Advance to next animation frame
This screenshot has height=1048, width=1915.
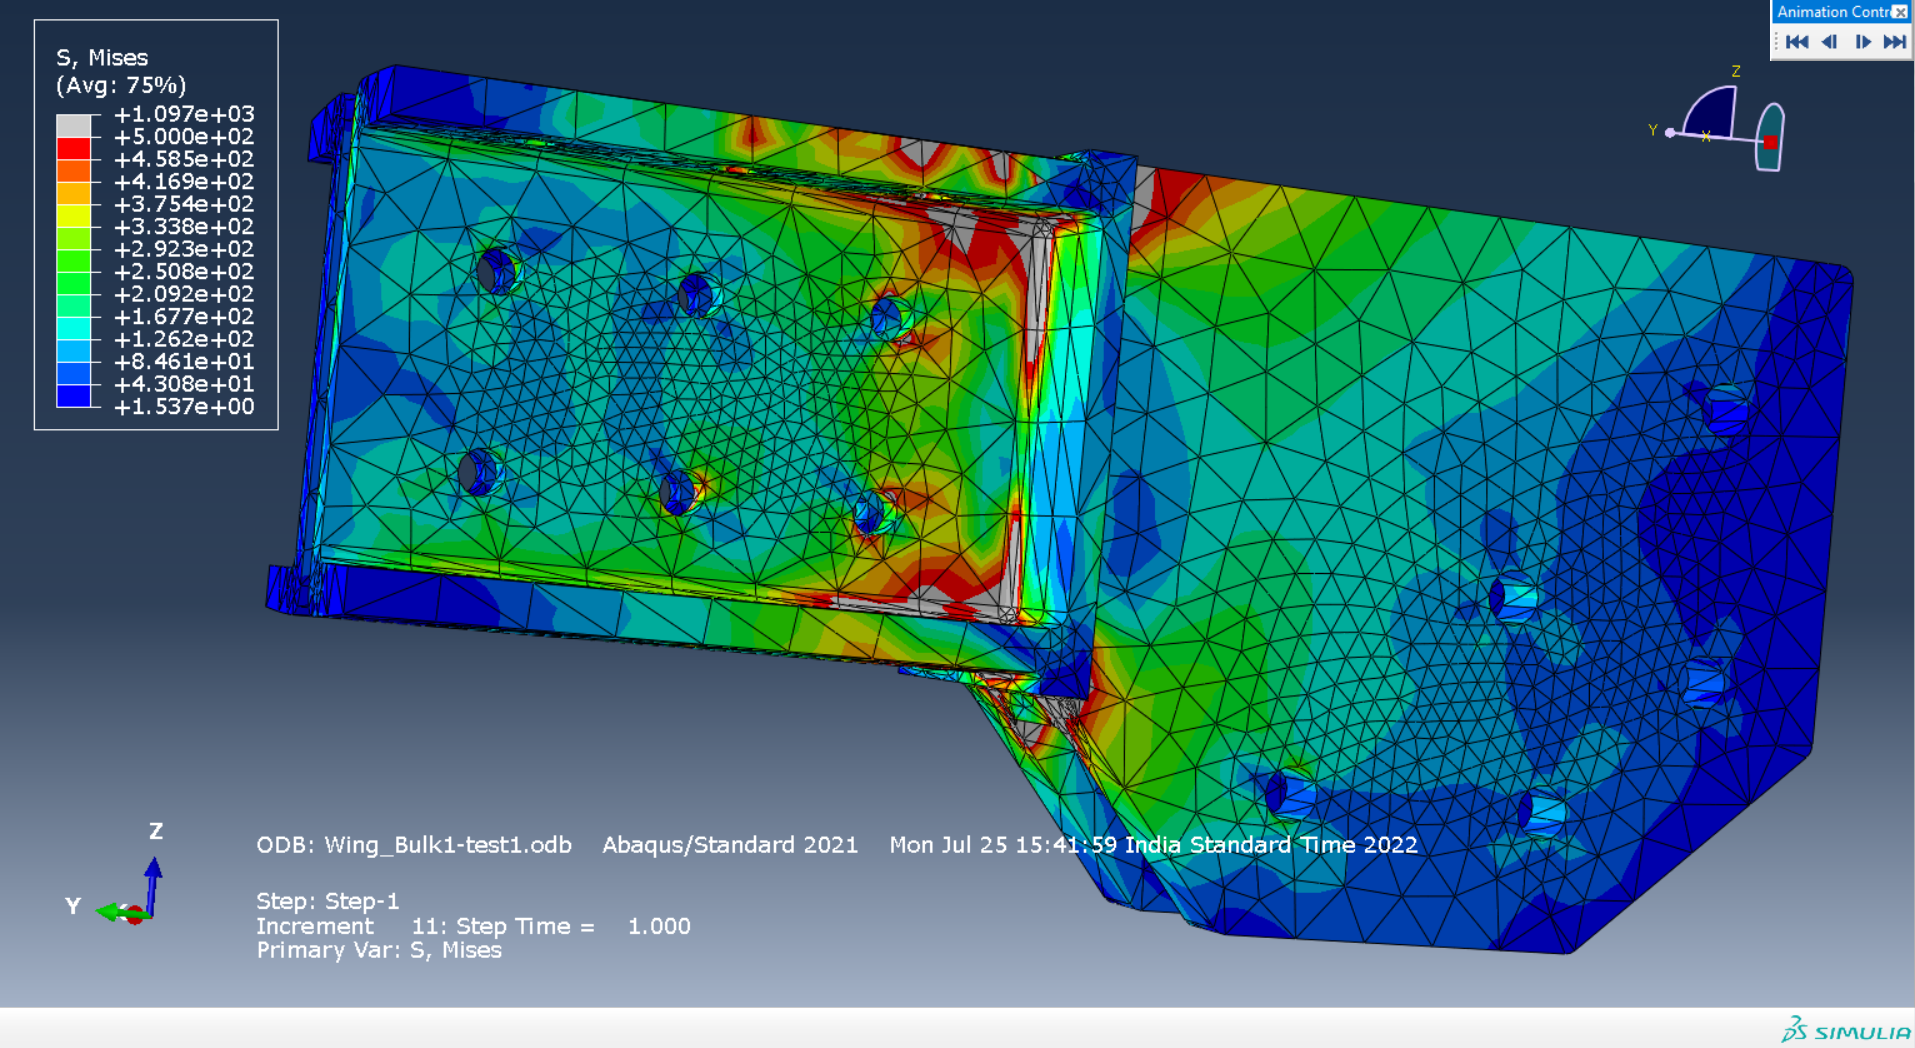coord(1863,42)
